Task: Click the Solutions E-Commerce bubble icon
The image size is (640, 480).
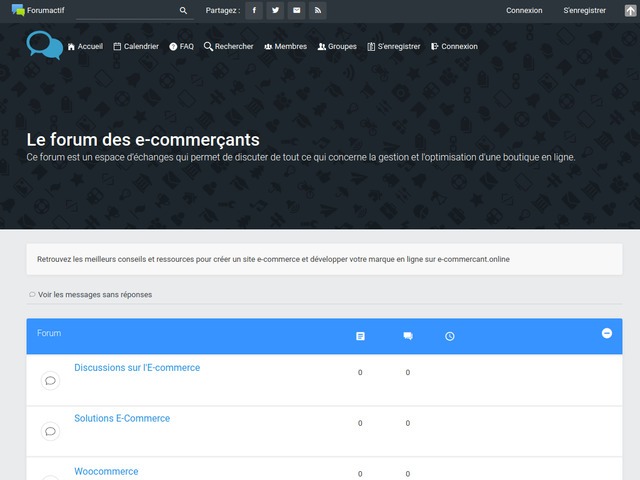Action: [50, 431]
